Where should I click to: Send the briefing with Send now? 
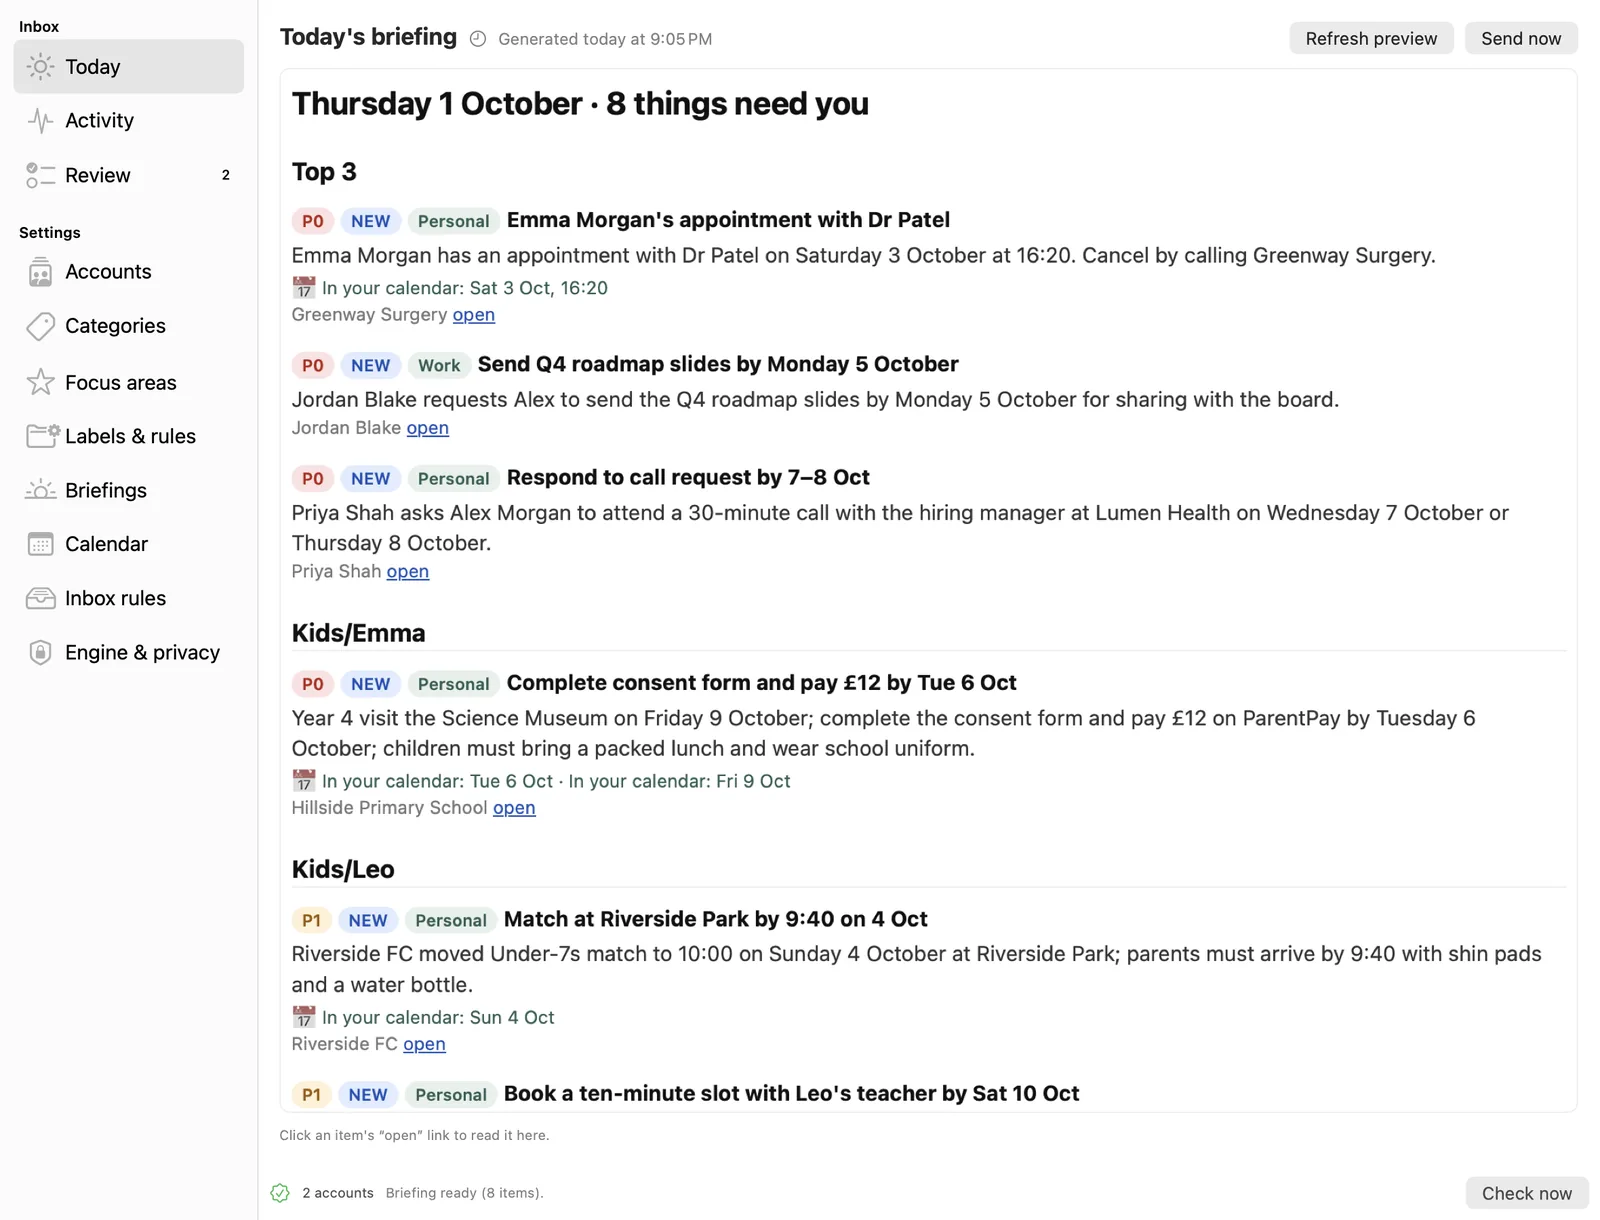click(x=1521, y=39)
